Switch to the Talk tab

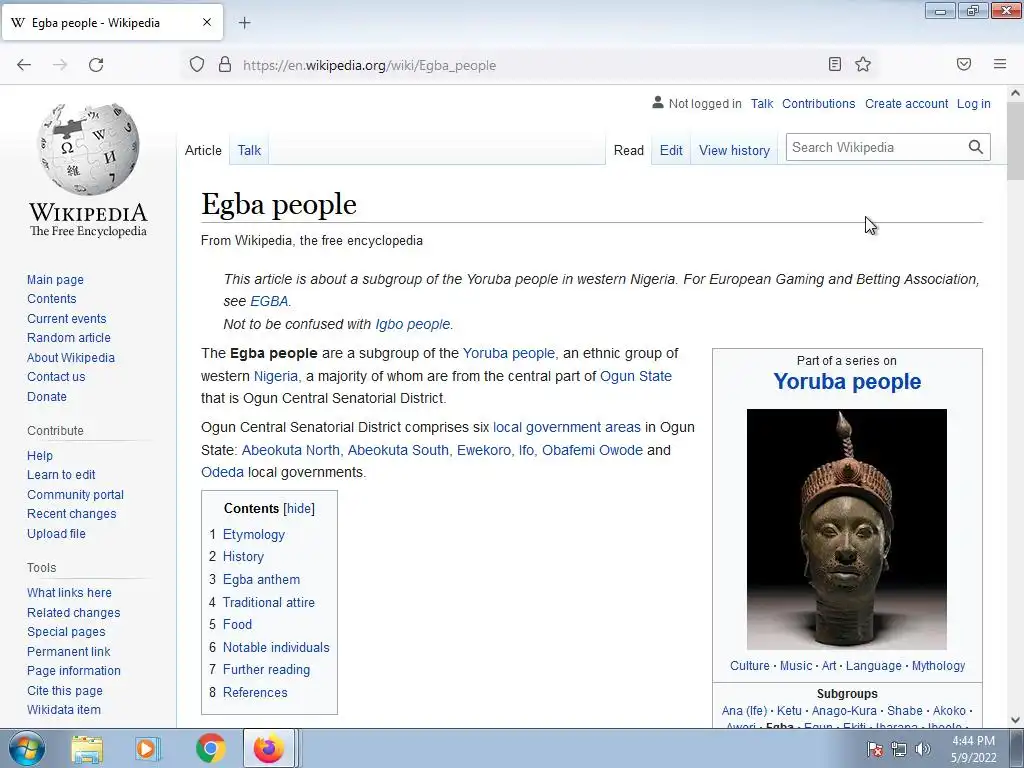[x=249, y=150]
